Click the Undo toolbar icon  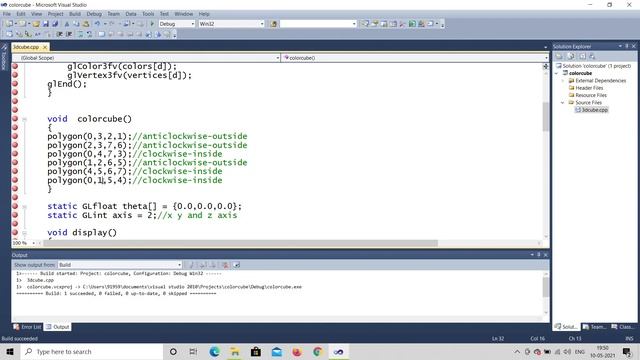point(98,24)
